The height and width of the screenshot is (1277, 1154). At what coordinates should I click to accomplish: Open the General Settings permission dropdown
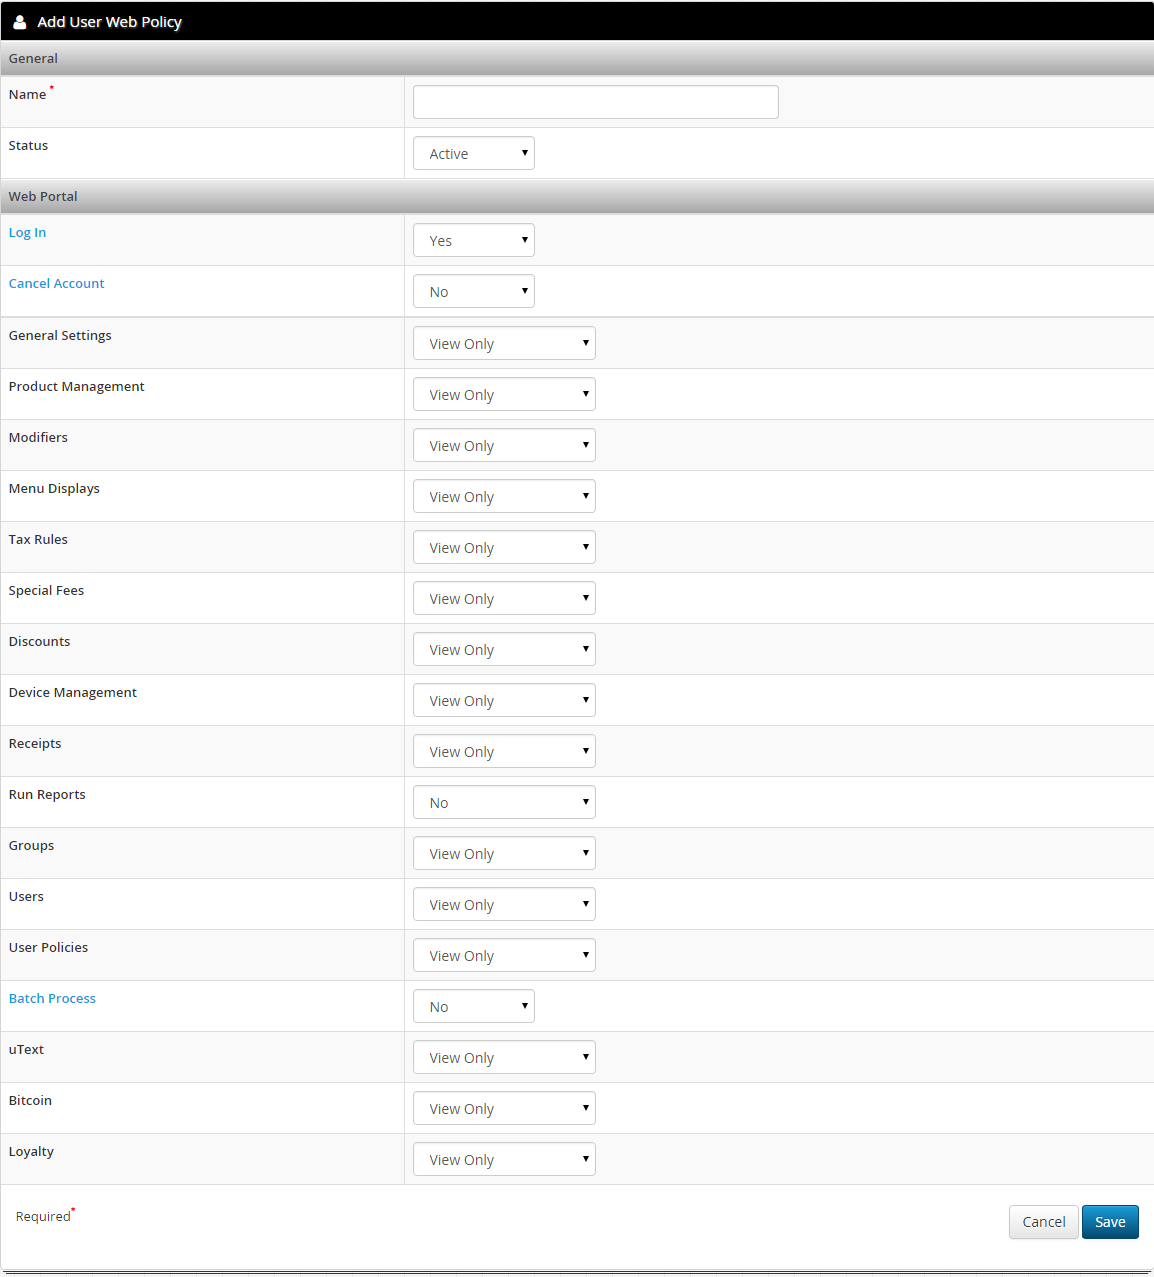pyautogui.click(x=504, y=343)
